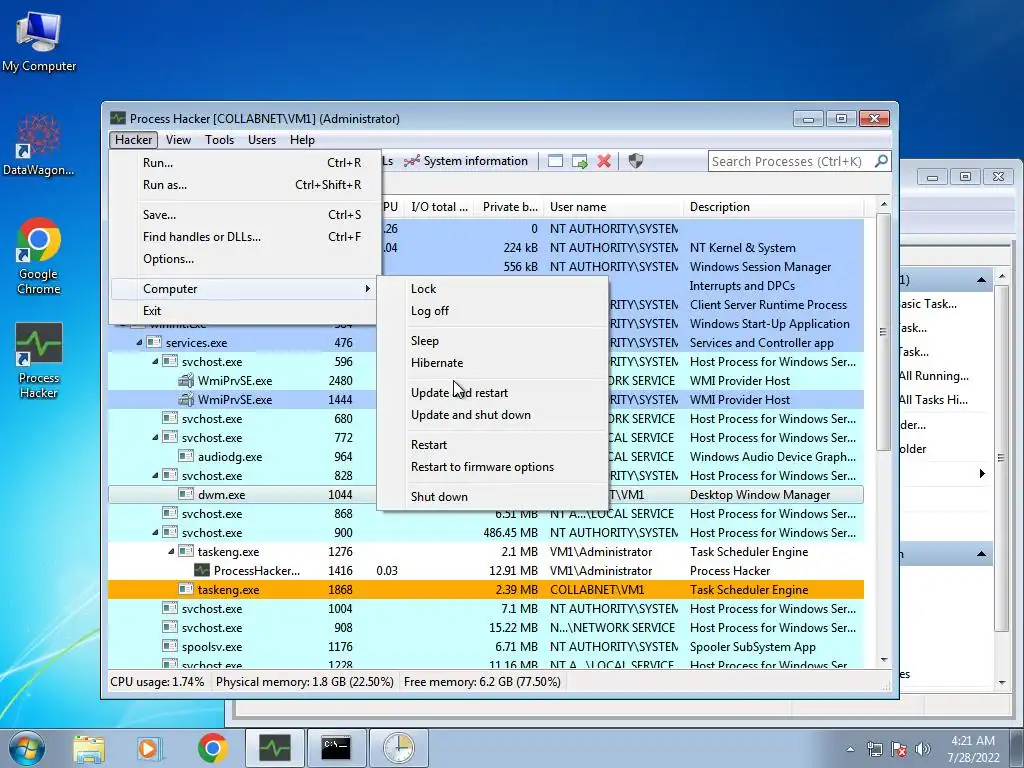Collapse svchost.exe PID 900 node
Image resolution: width=1024 pixels, height=768 pixels.
(x=155, y=532)
